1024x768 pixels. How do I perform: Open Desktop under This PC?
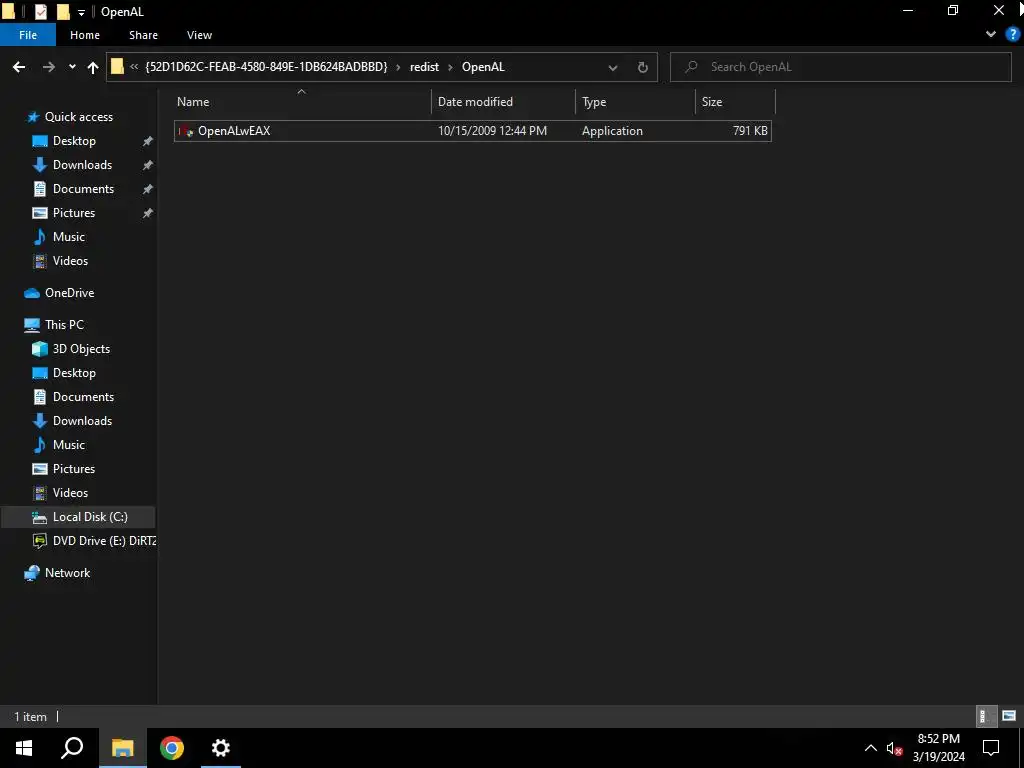[74, 373]
